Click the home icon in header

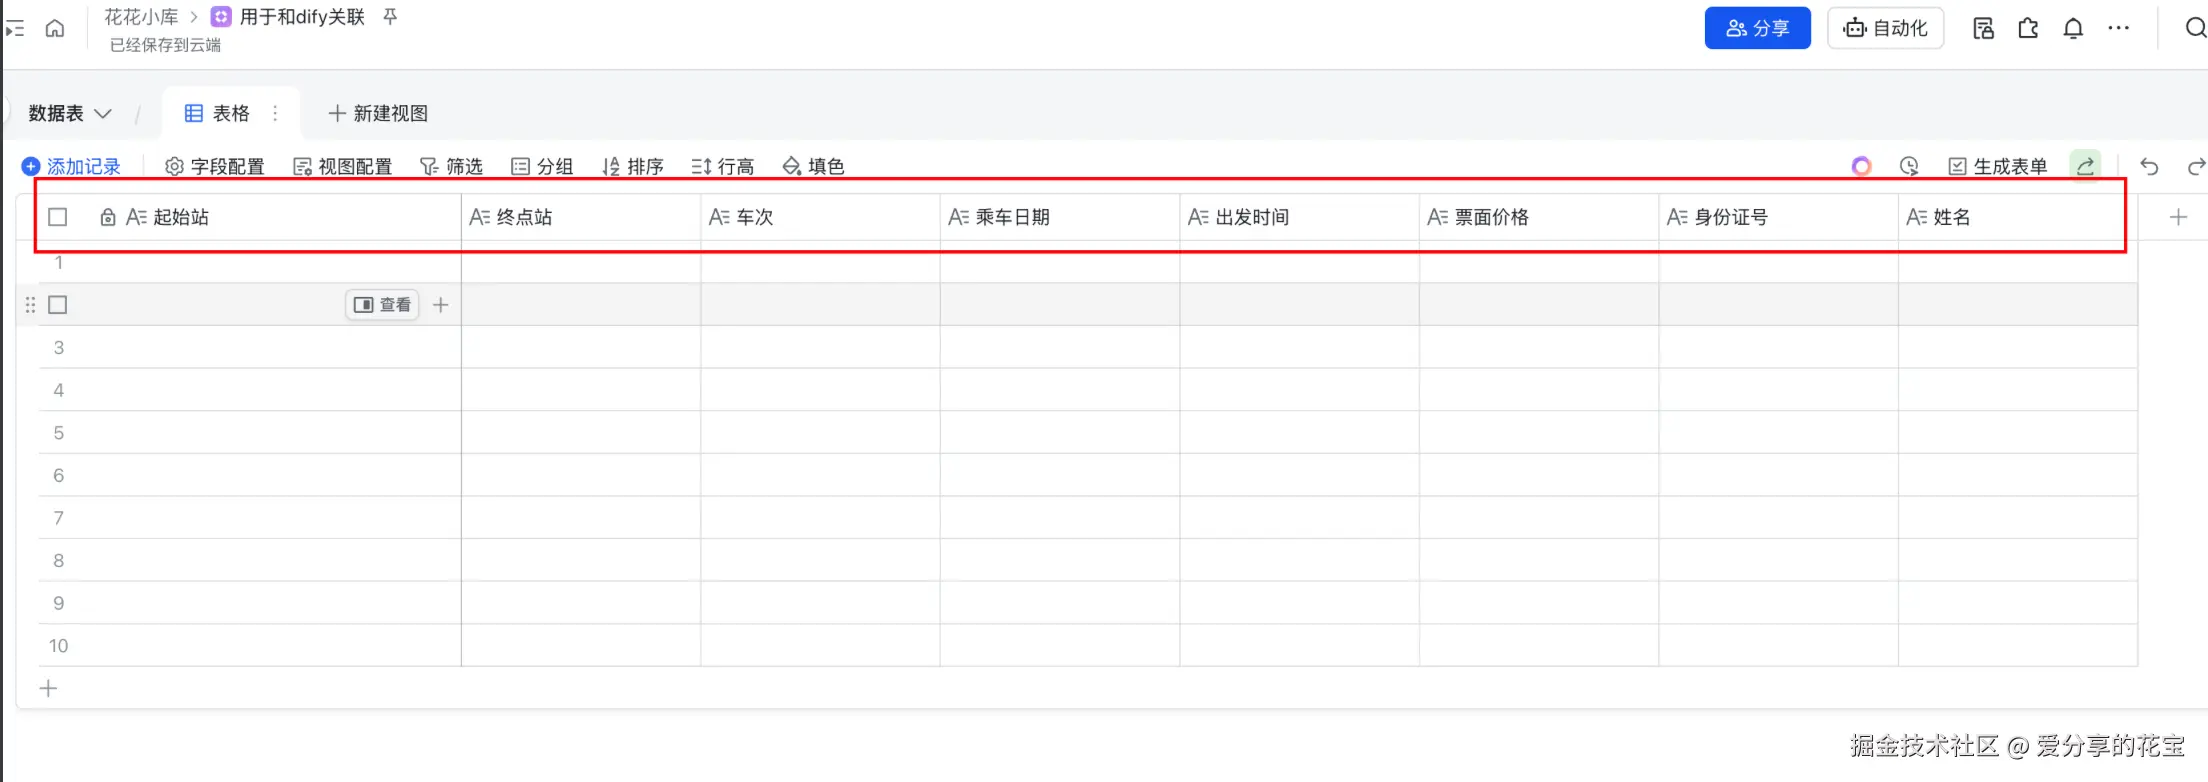(x=55, y=28)
